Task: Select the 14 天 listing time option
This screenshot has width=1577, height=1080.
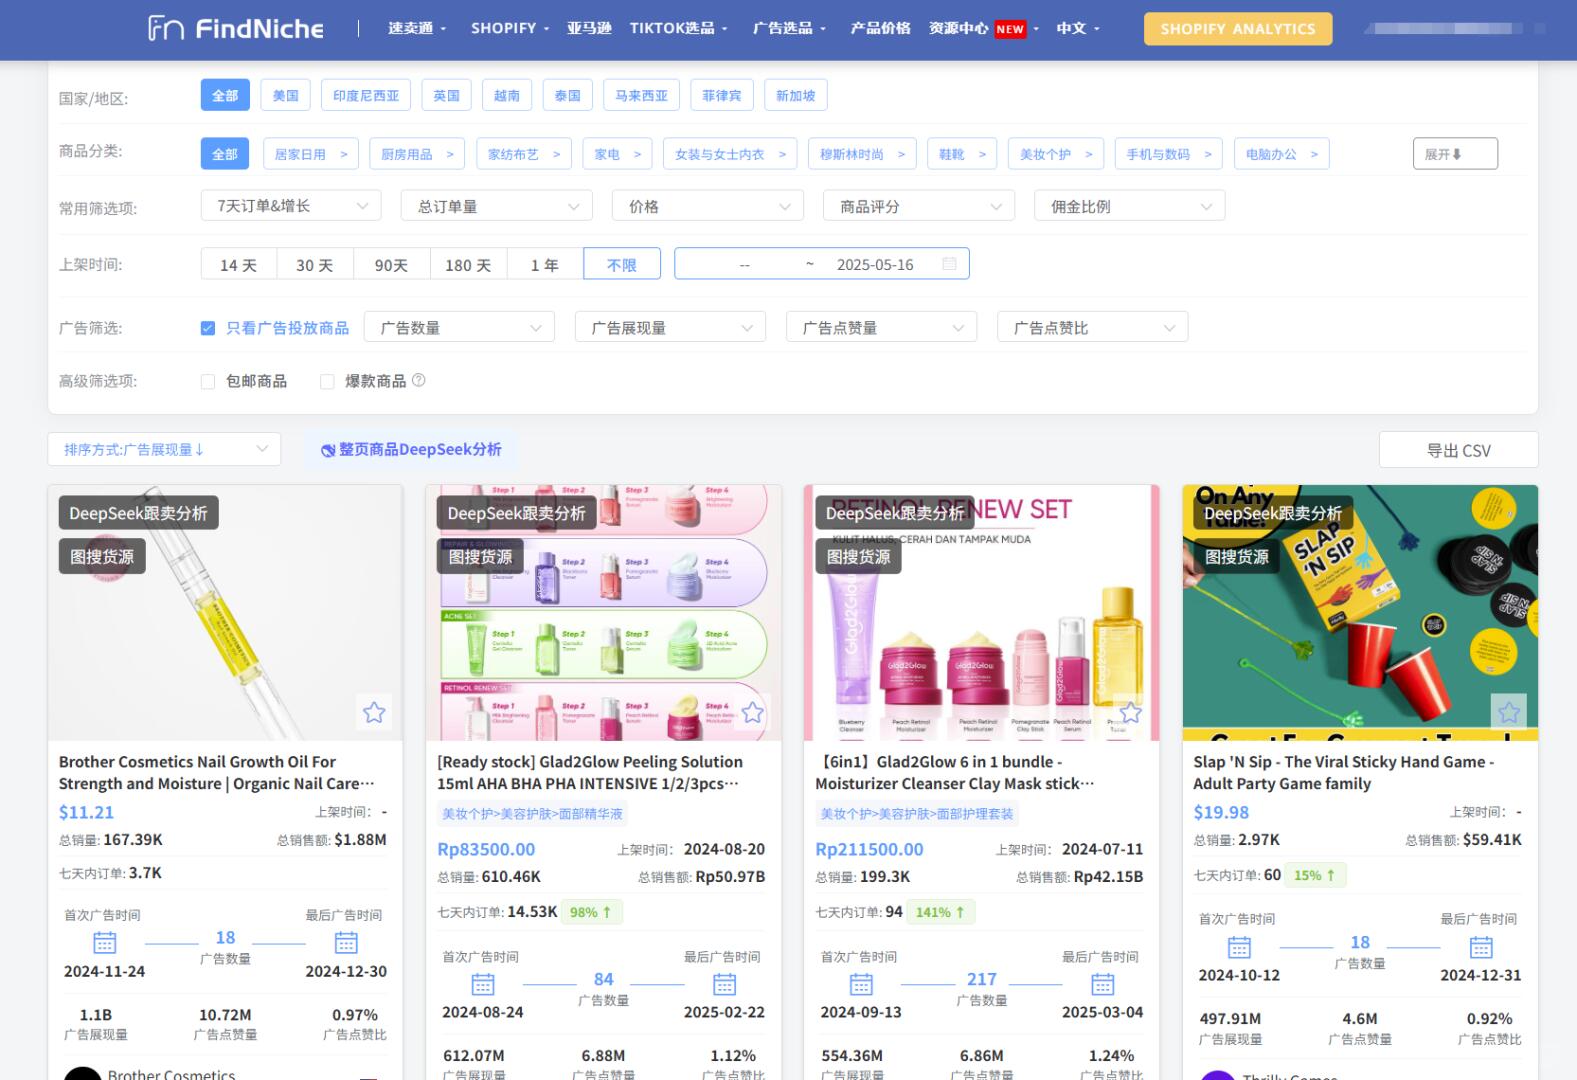Action: [238, 264]
